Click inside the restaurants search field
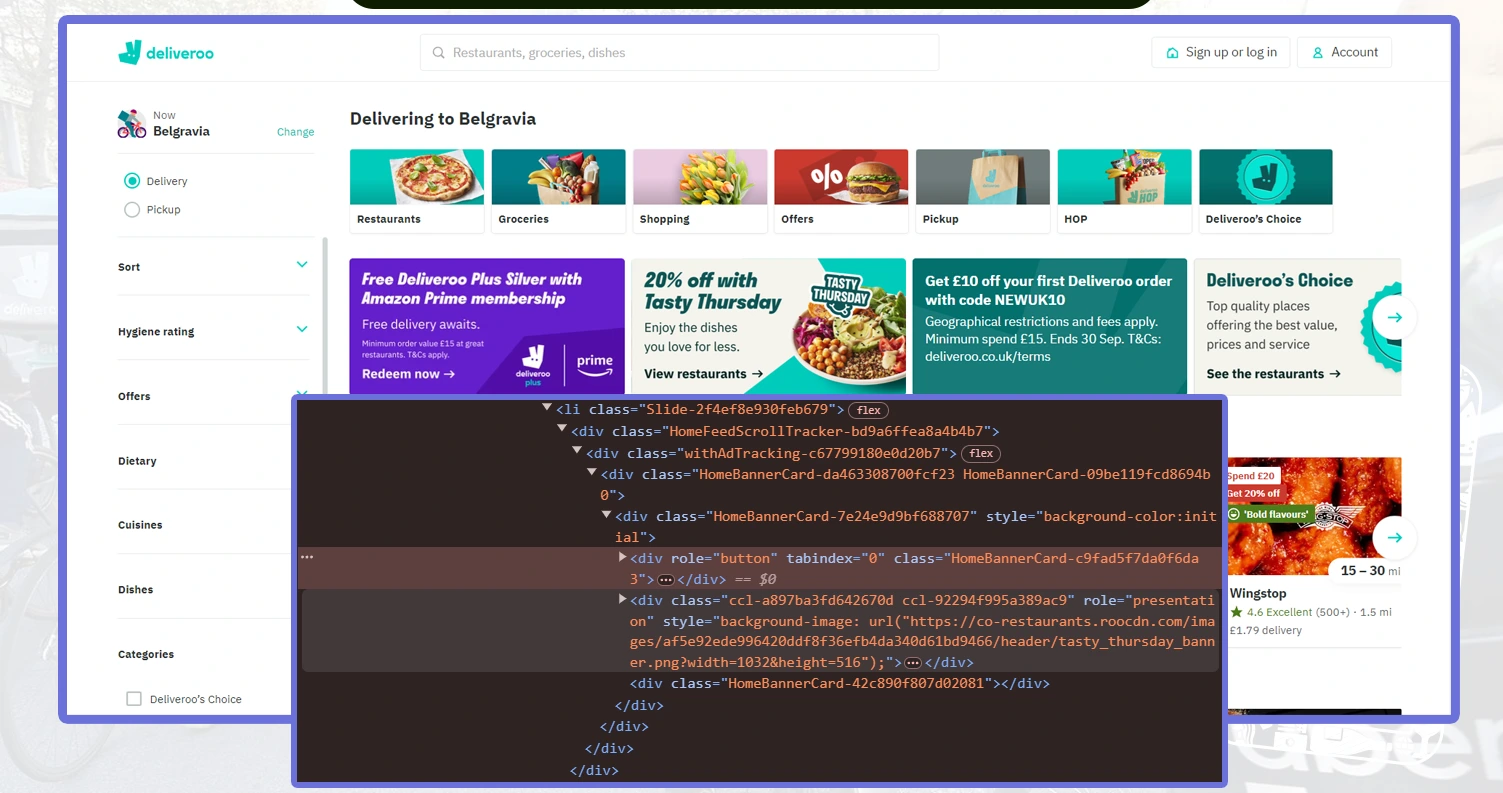Viewport: 1503px width, 793px height. pos(680,52)
